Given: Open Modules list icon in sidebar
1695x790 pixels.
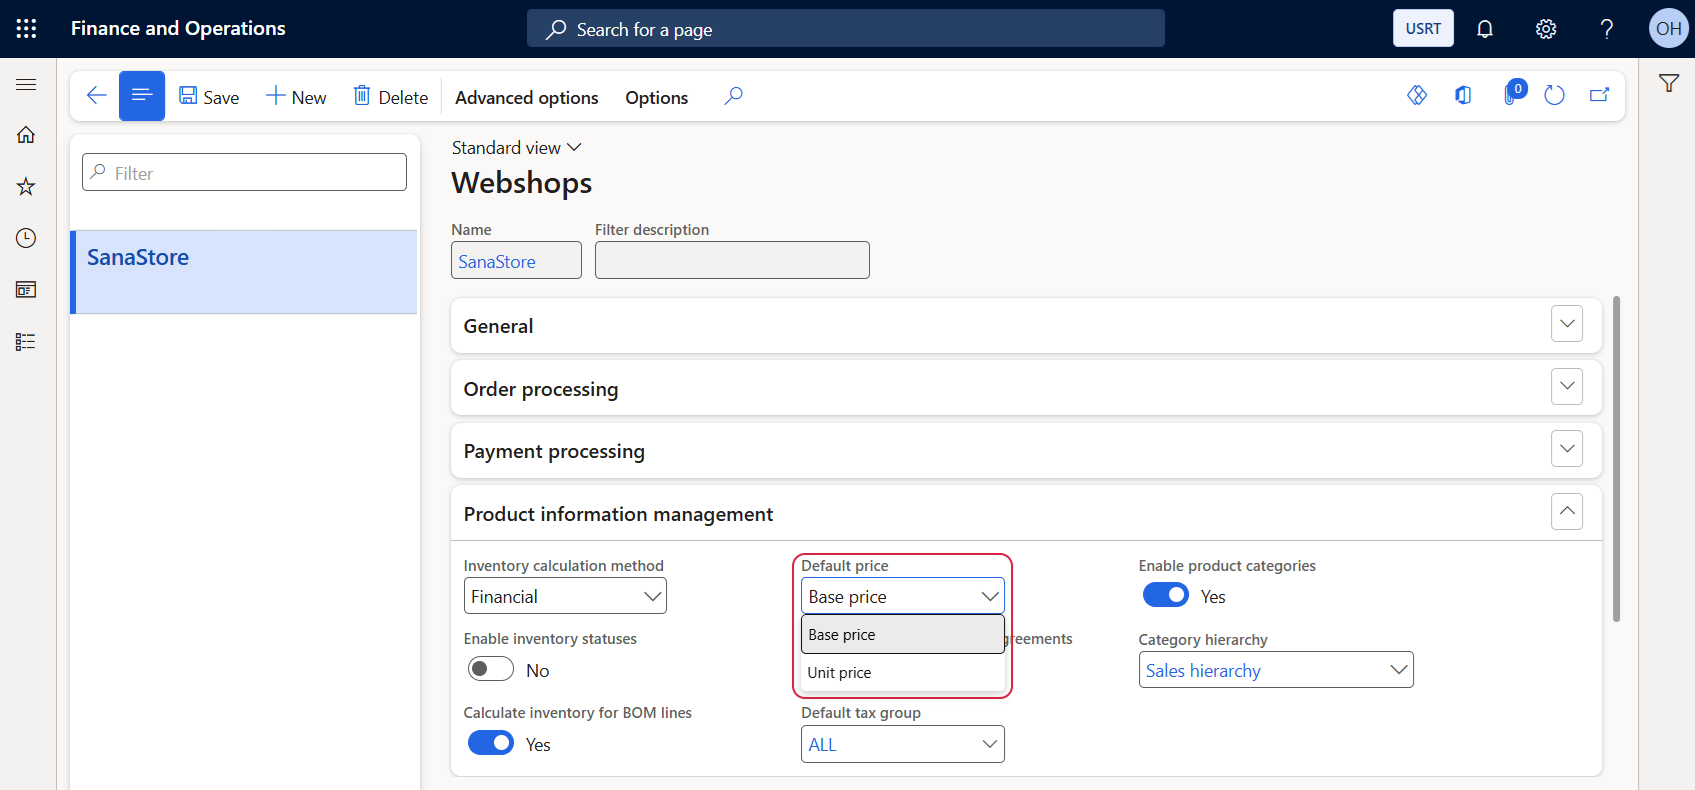Looking at the screenshot, I should [26, 342].
